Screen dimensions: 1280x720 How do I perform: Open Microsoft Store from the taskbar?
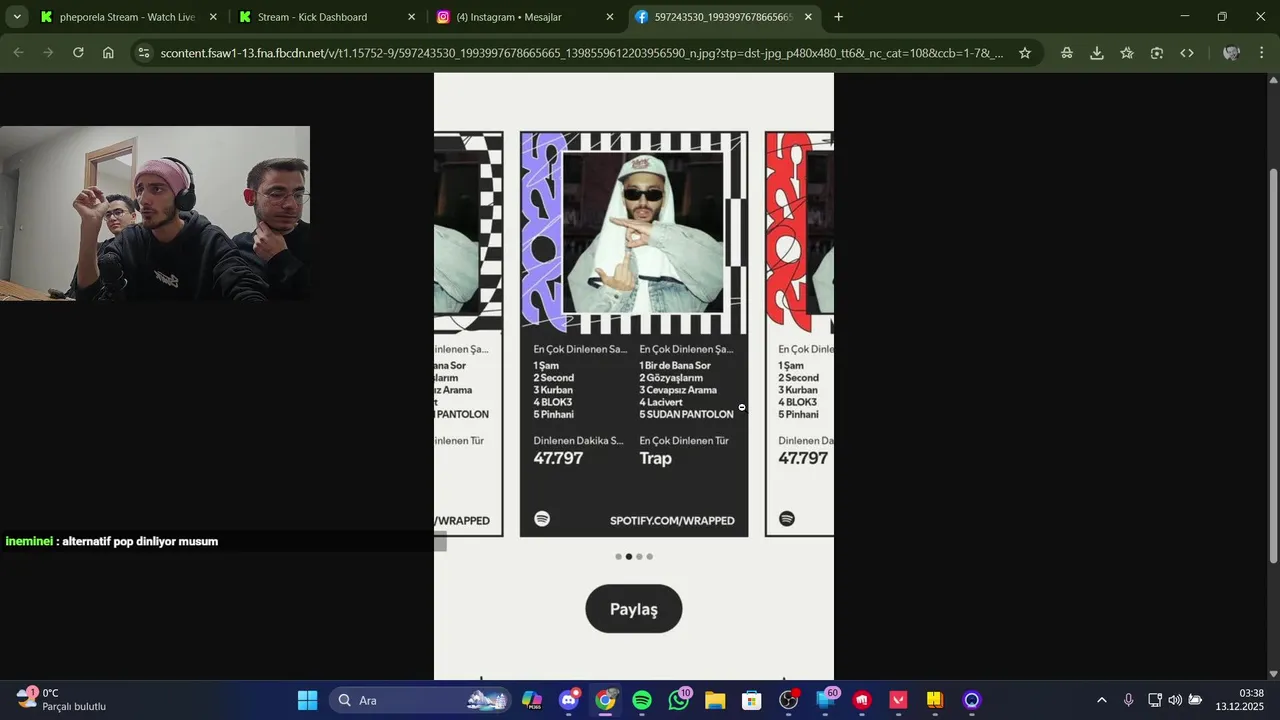click(x=751, y=700)
